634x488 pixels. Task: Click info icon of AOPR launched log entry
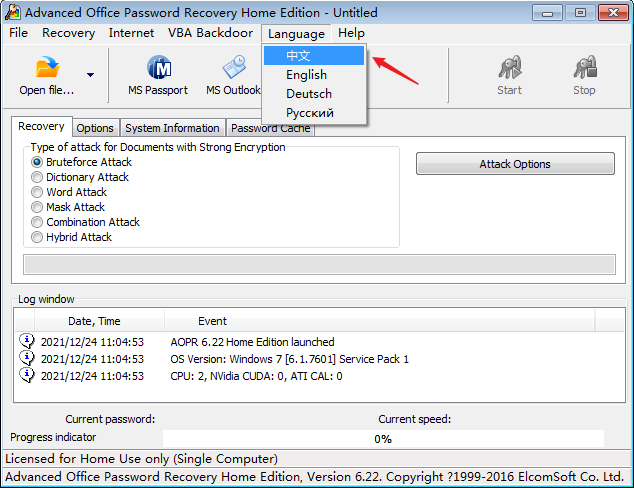pos(27,342)
